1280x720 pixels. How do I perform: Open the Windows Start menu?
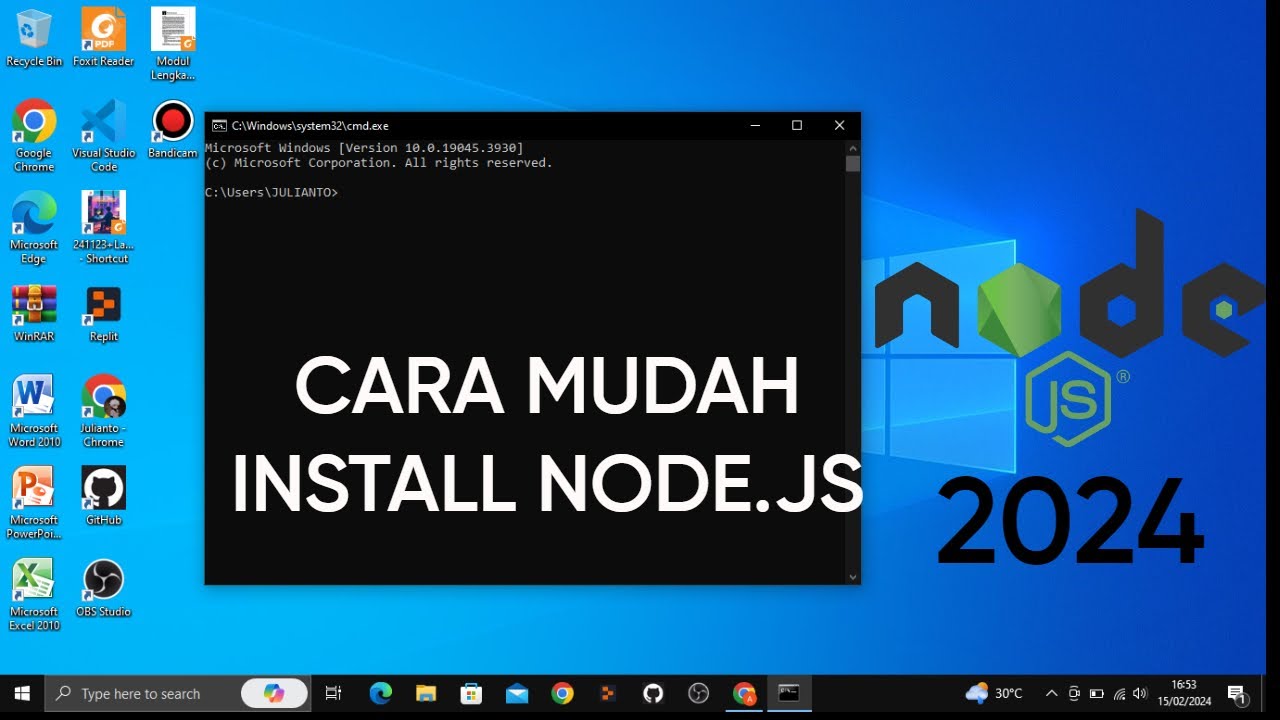pyautogui.click(x=22, y=693)
